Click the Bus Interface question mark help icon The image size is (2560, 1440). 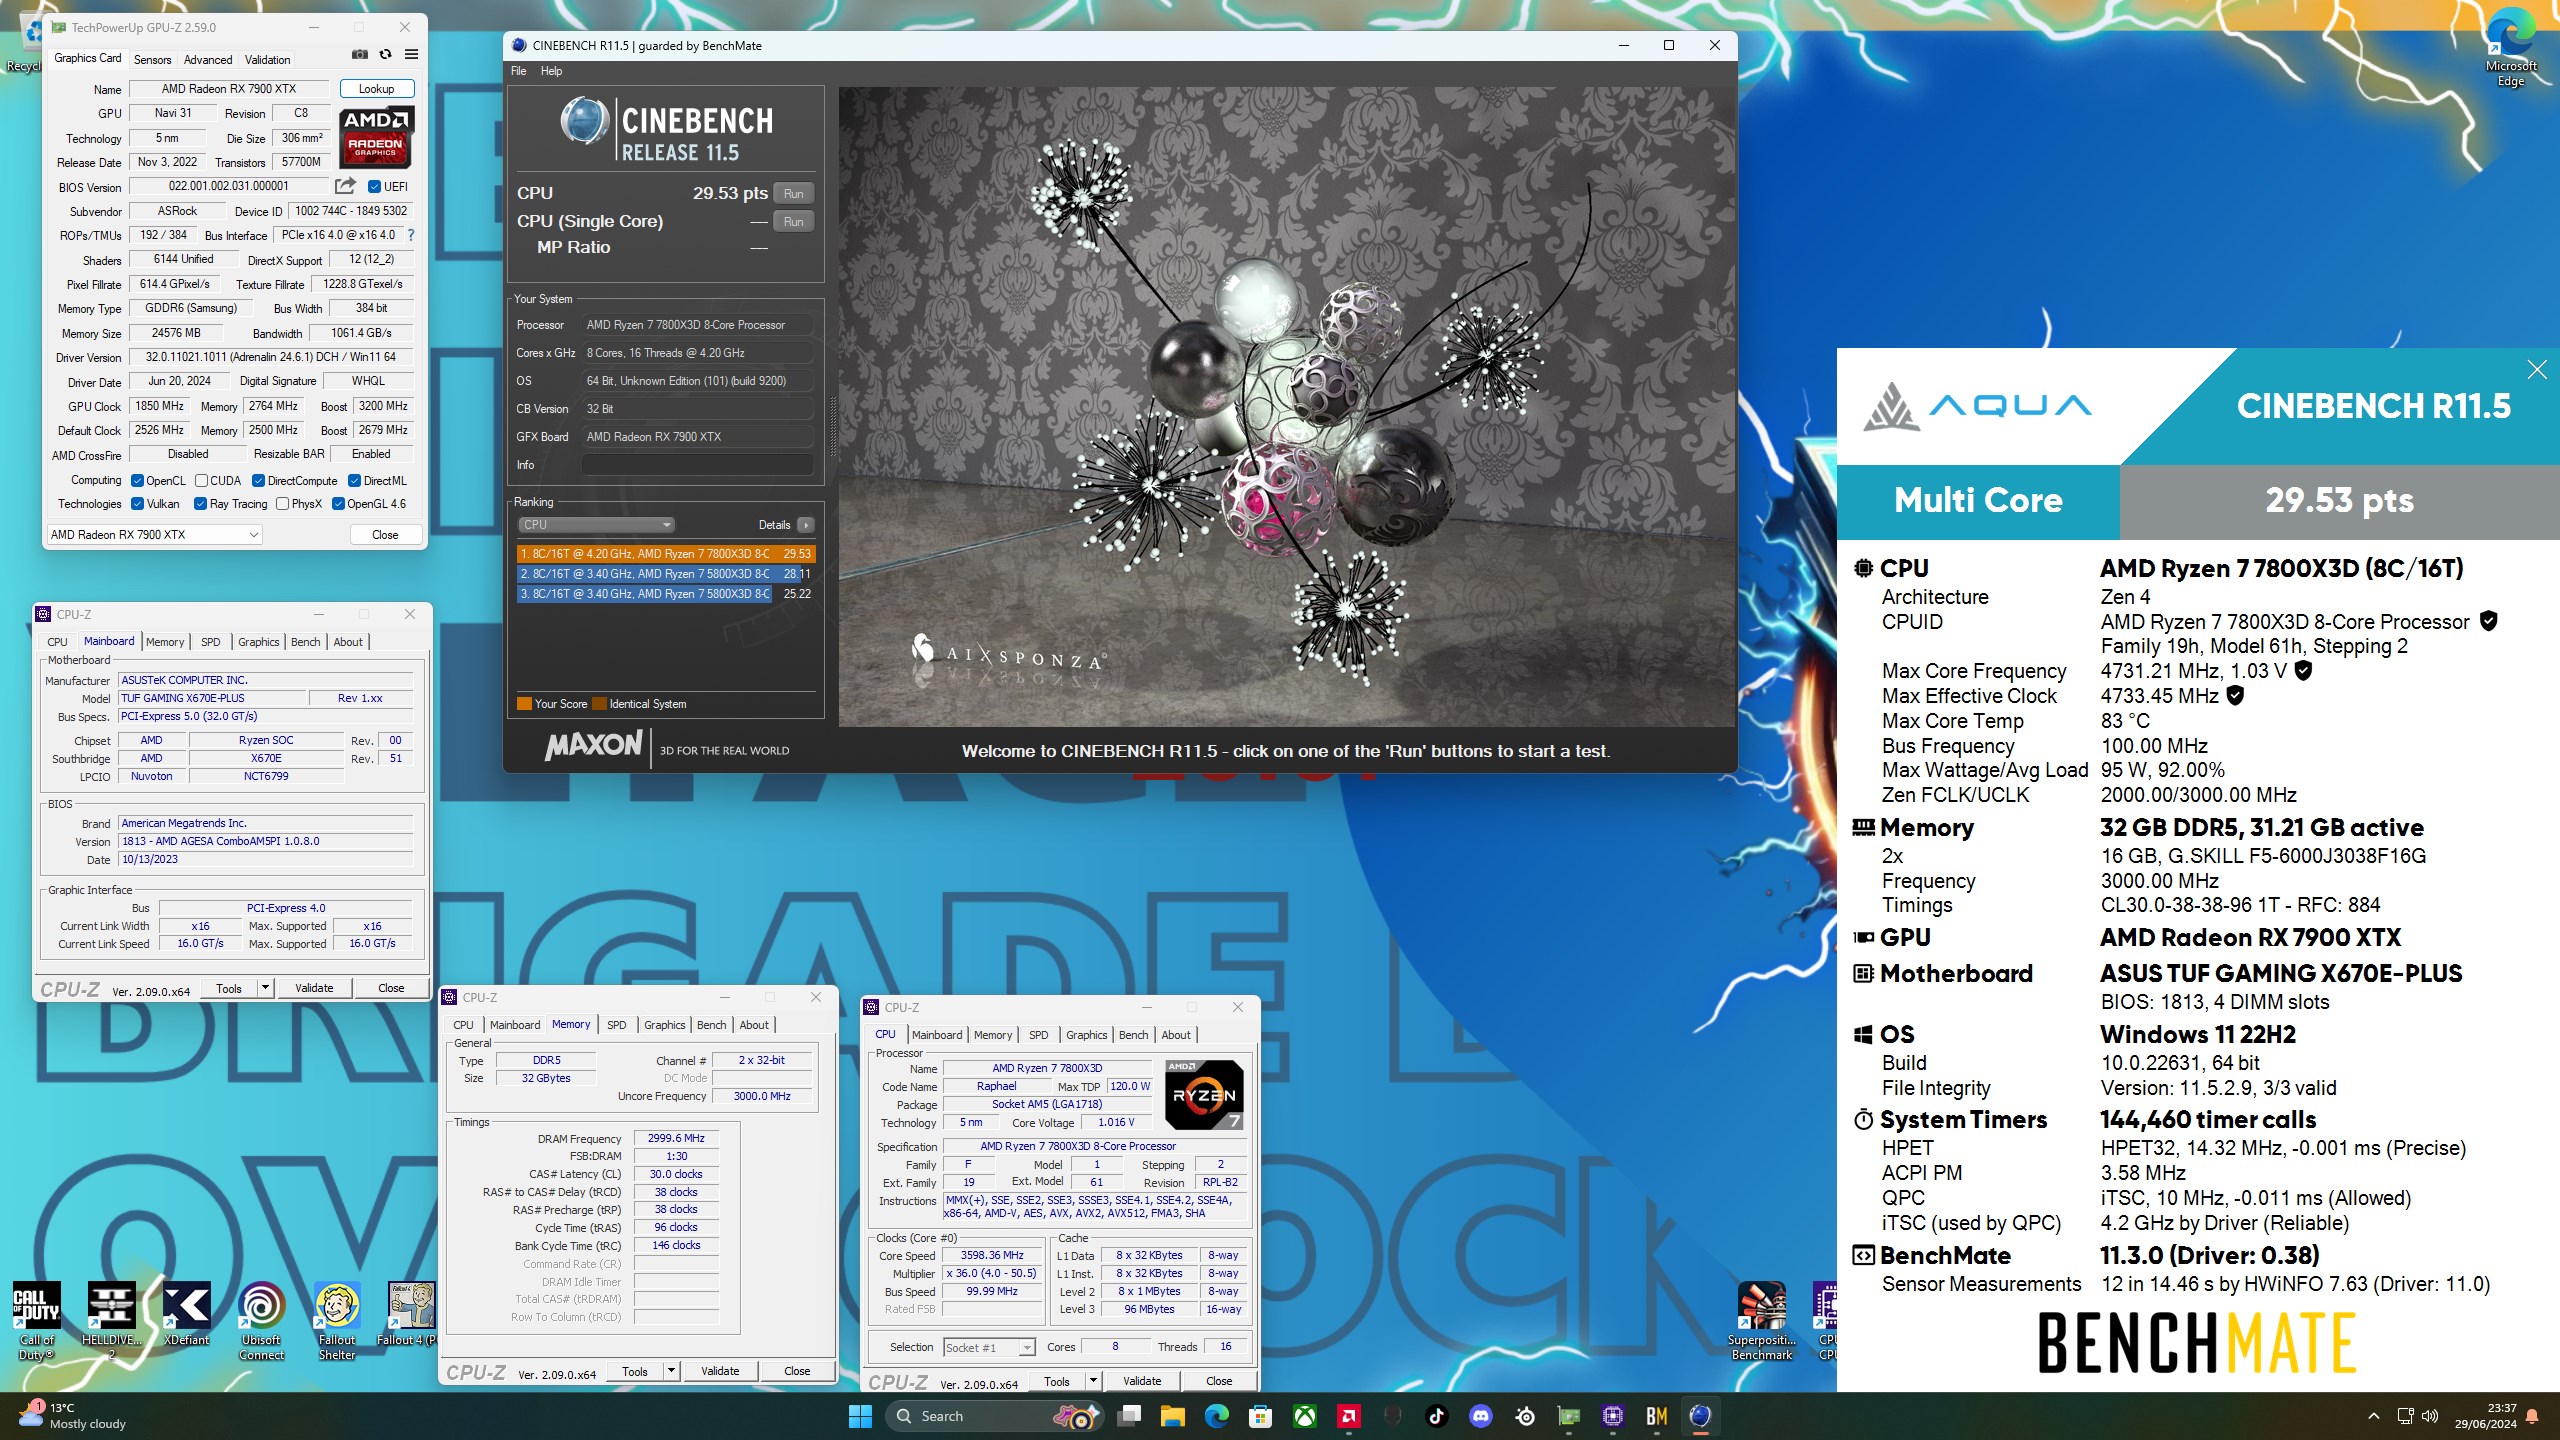coord(410,235)
